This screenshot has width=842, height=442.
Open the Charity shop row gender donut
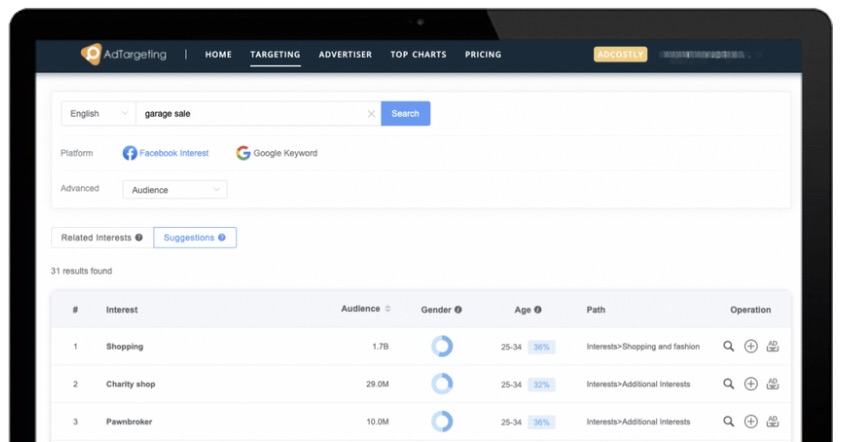(x=442, y=384)
